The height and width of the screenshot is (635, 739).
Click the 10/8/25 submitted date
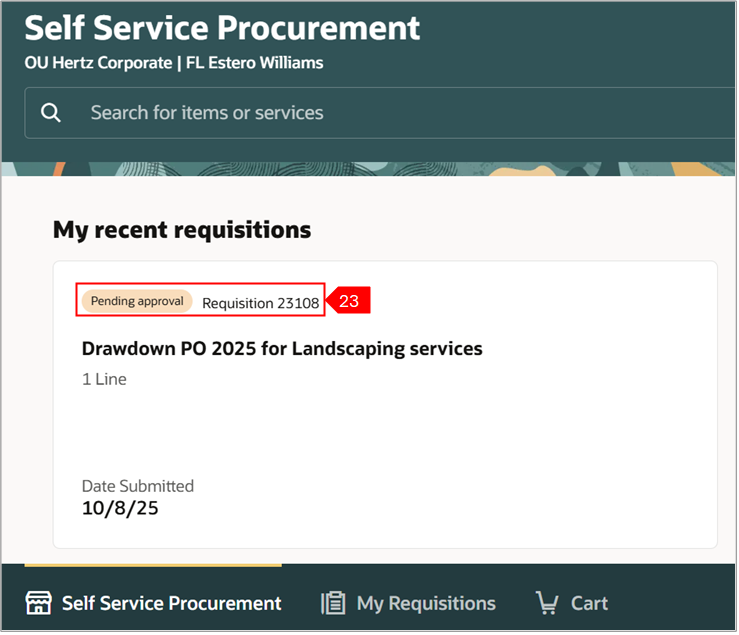(120, 508)
